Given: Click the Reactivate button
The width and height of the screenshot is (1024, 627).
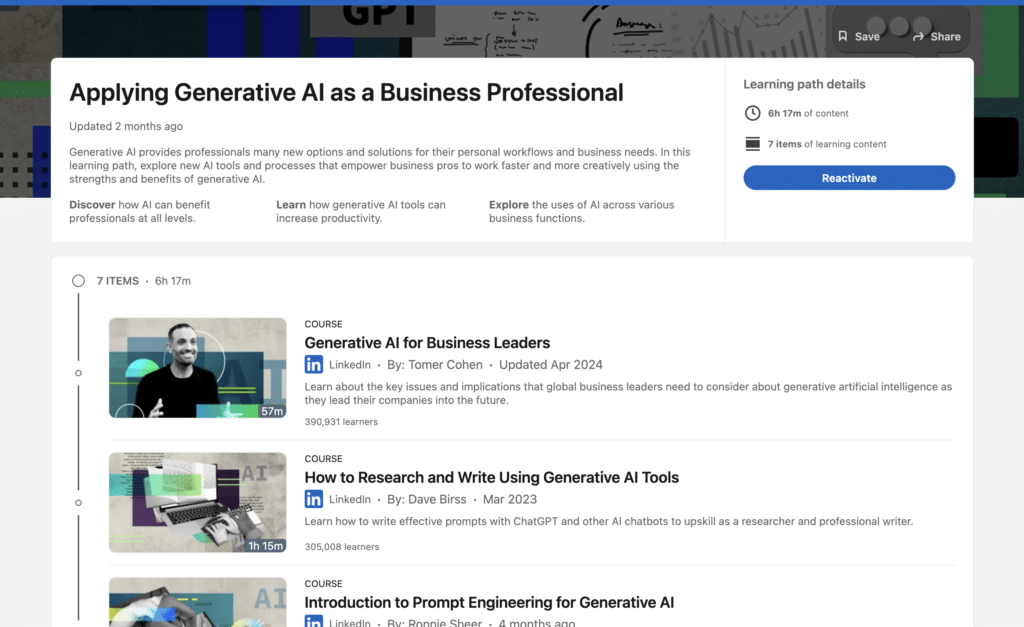Looking at the screenshot, I should 849,178.
